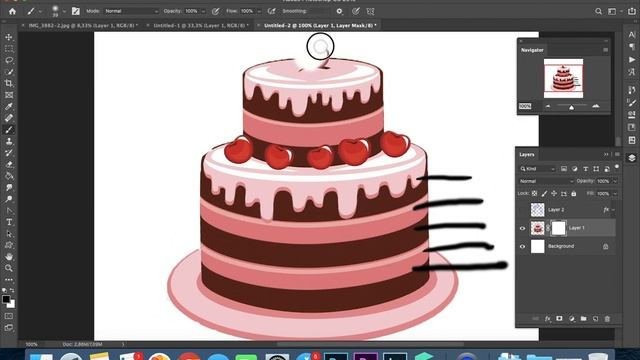
Task: Select the Paint Bucket tool
Action: pos(9,176)
